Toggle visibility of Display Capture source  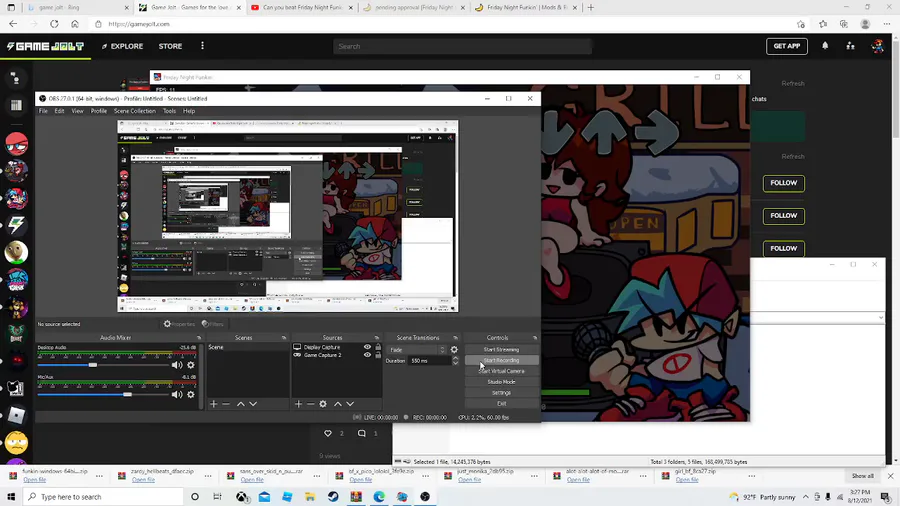pos(367,347)
